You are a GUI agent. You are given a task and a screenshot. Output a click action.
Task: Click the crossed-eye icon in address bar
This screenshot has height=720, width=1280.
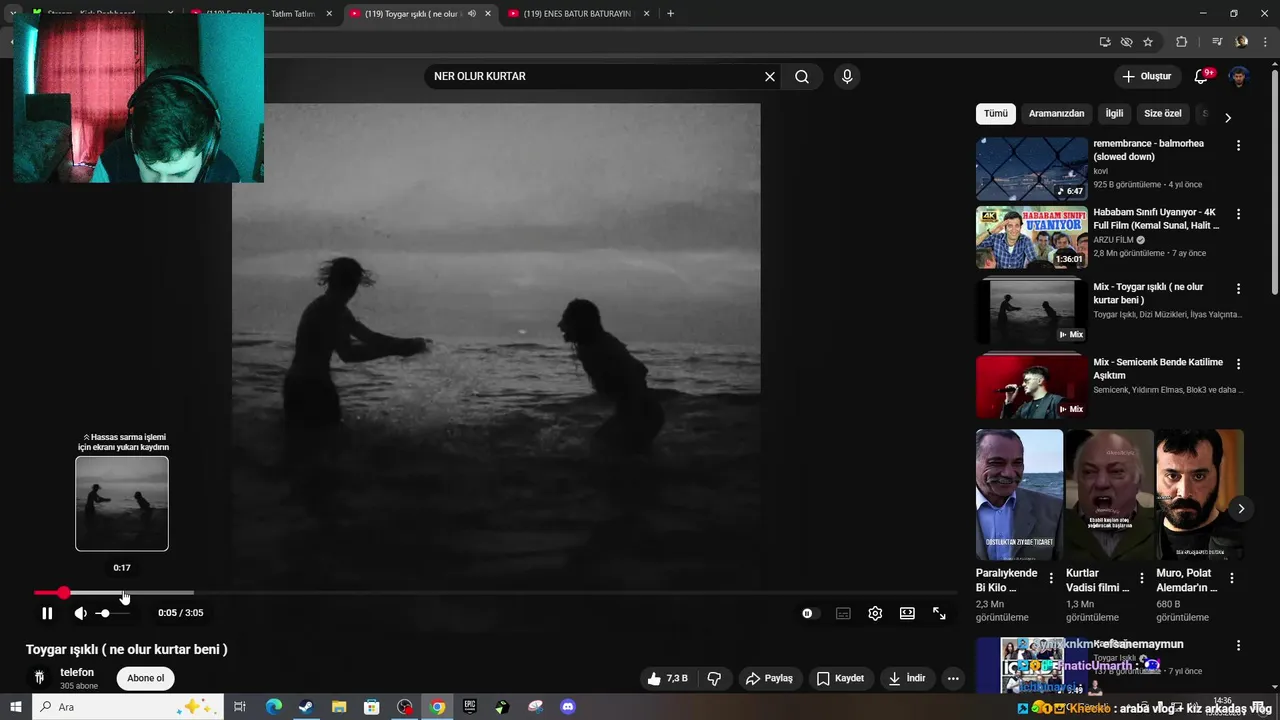(1126, 42)
